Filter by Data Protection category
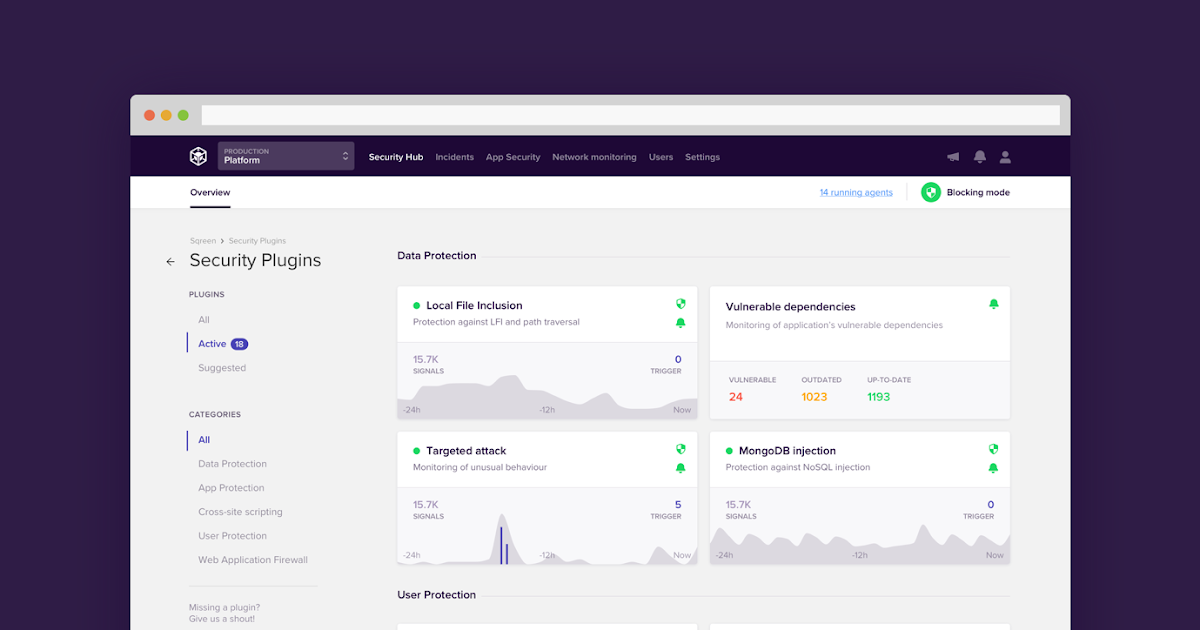 coord(232,464)
